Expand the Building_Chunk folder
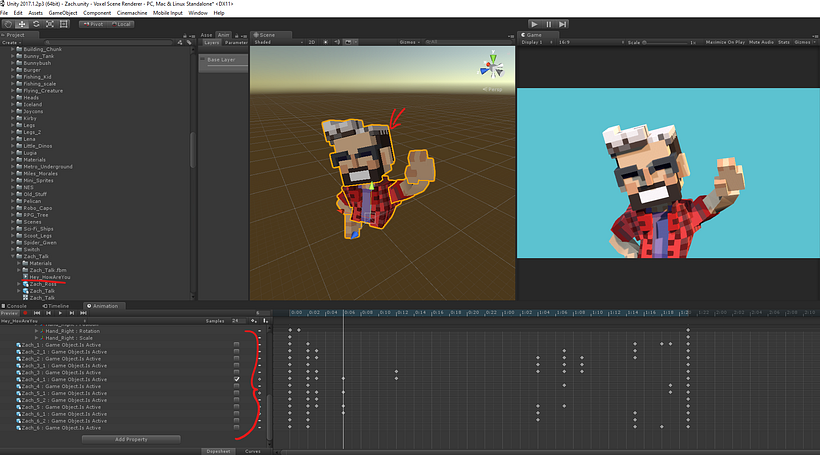The height and width of the screenshot is (455, 820). pyautogui.click(x=13, y=49)
